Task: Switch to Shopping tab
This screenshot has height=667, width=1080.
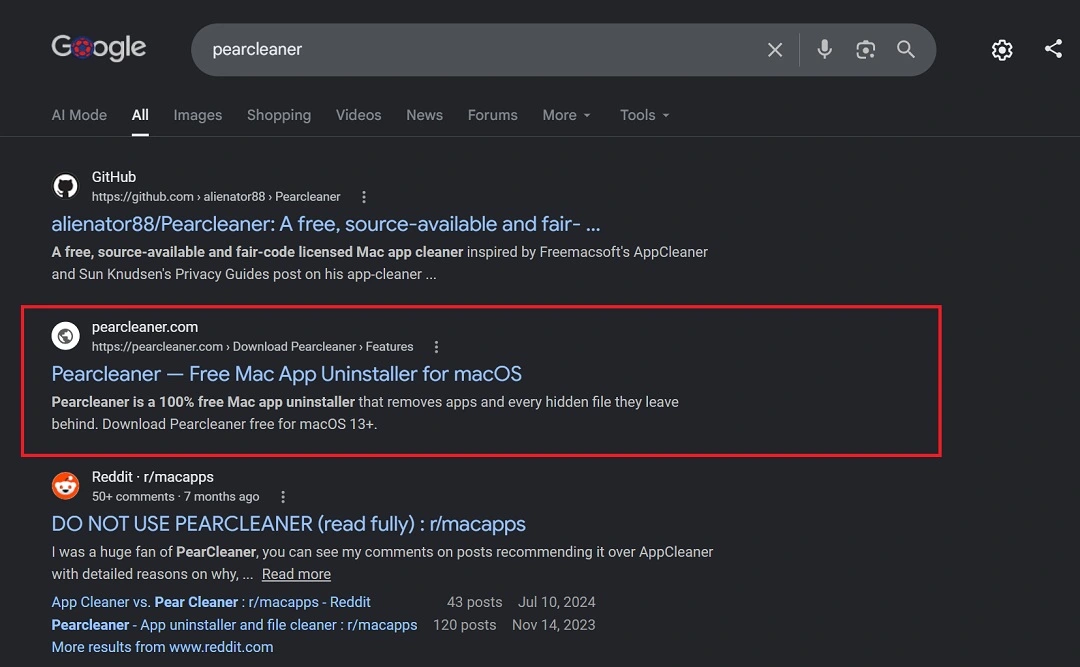Action: [x=279, y=115]
